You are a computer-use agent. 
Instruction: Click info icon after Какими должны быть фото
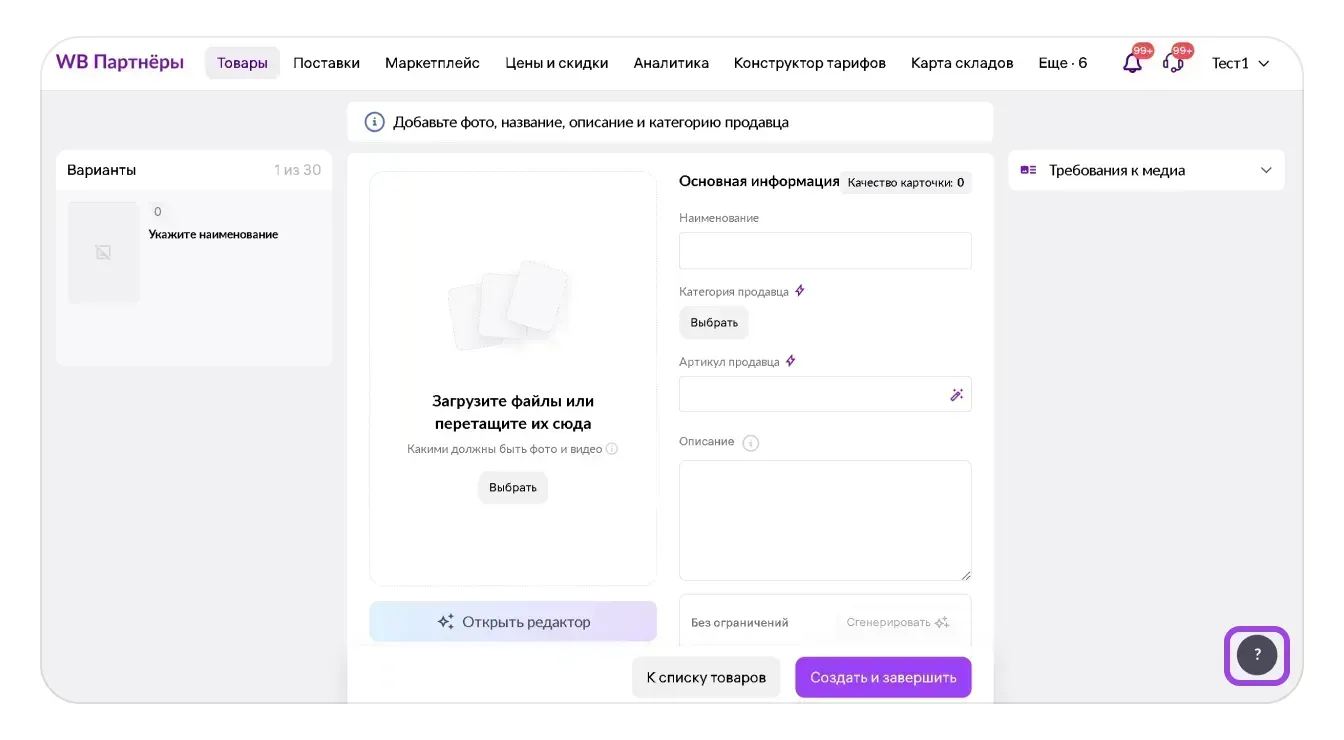point(612,450)
